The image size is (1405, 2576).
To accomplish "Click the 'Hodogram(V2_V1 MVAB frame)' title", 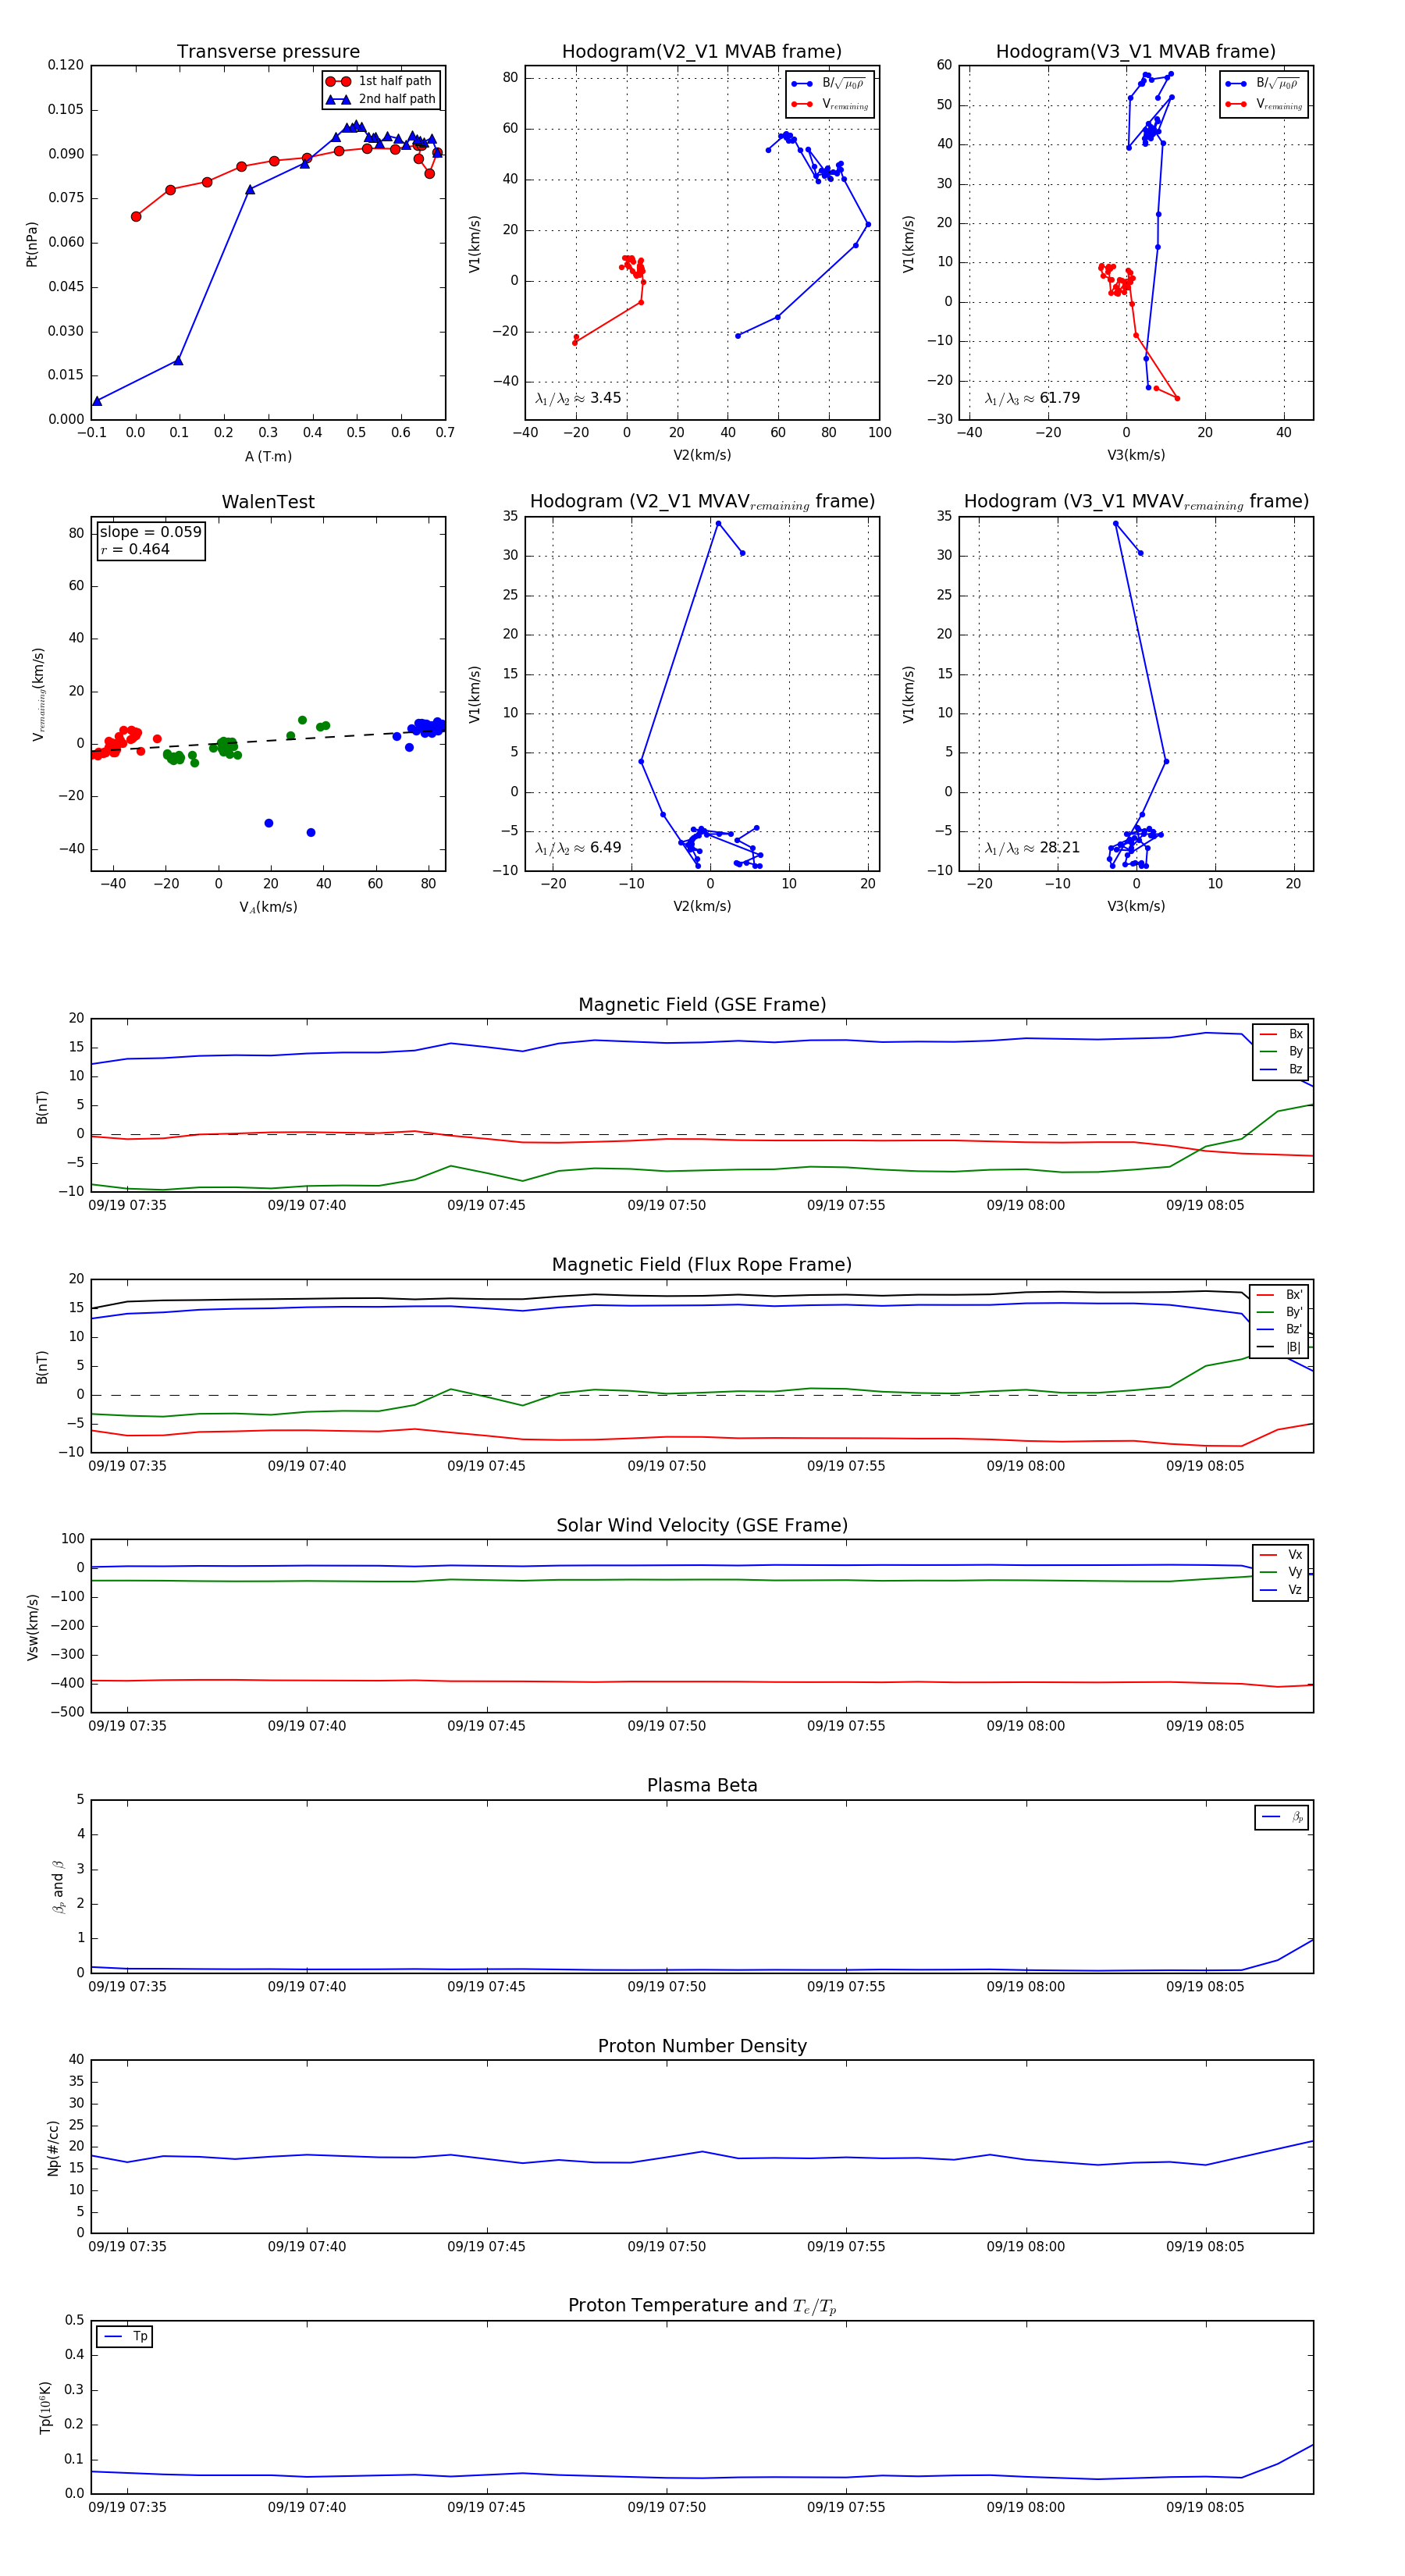I will (x=702, y=52).
